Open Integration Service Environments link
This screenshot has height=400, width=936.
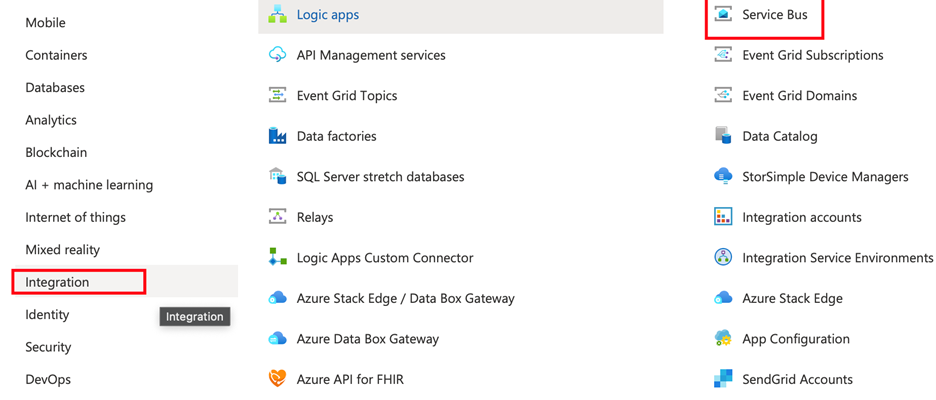pos(838,258)
